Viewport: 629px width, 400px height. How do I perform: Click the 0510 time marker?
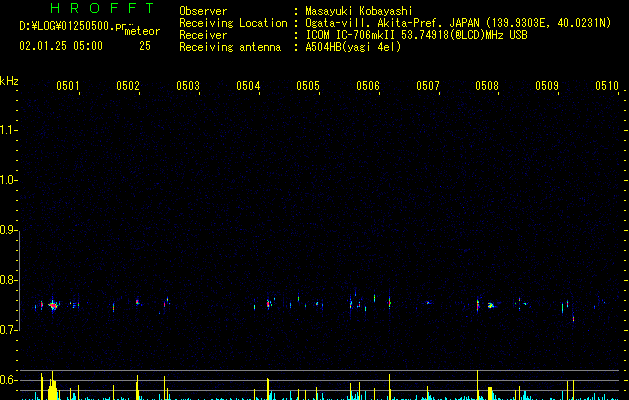tap(607, 85)
